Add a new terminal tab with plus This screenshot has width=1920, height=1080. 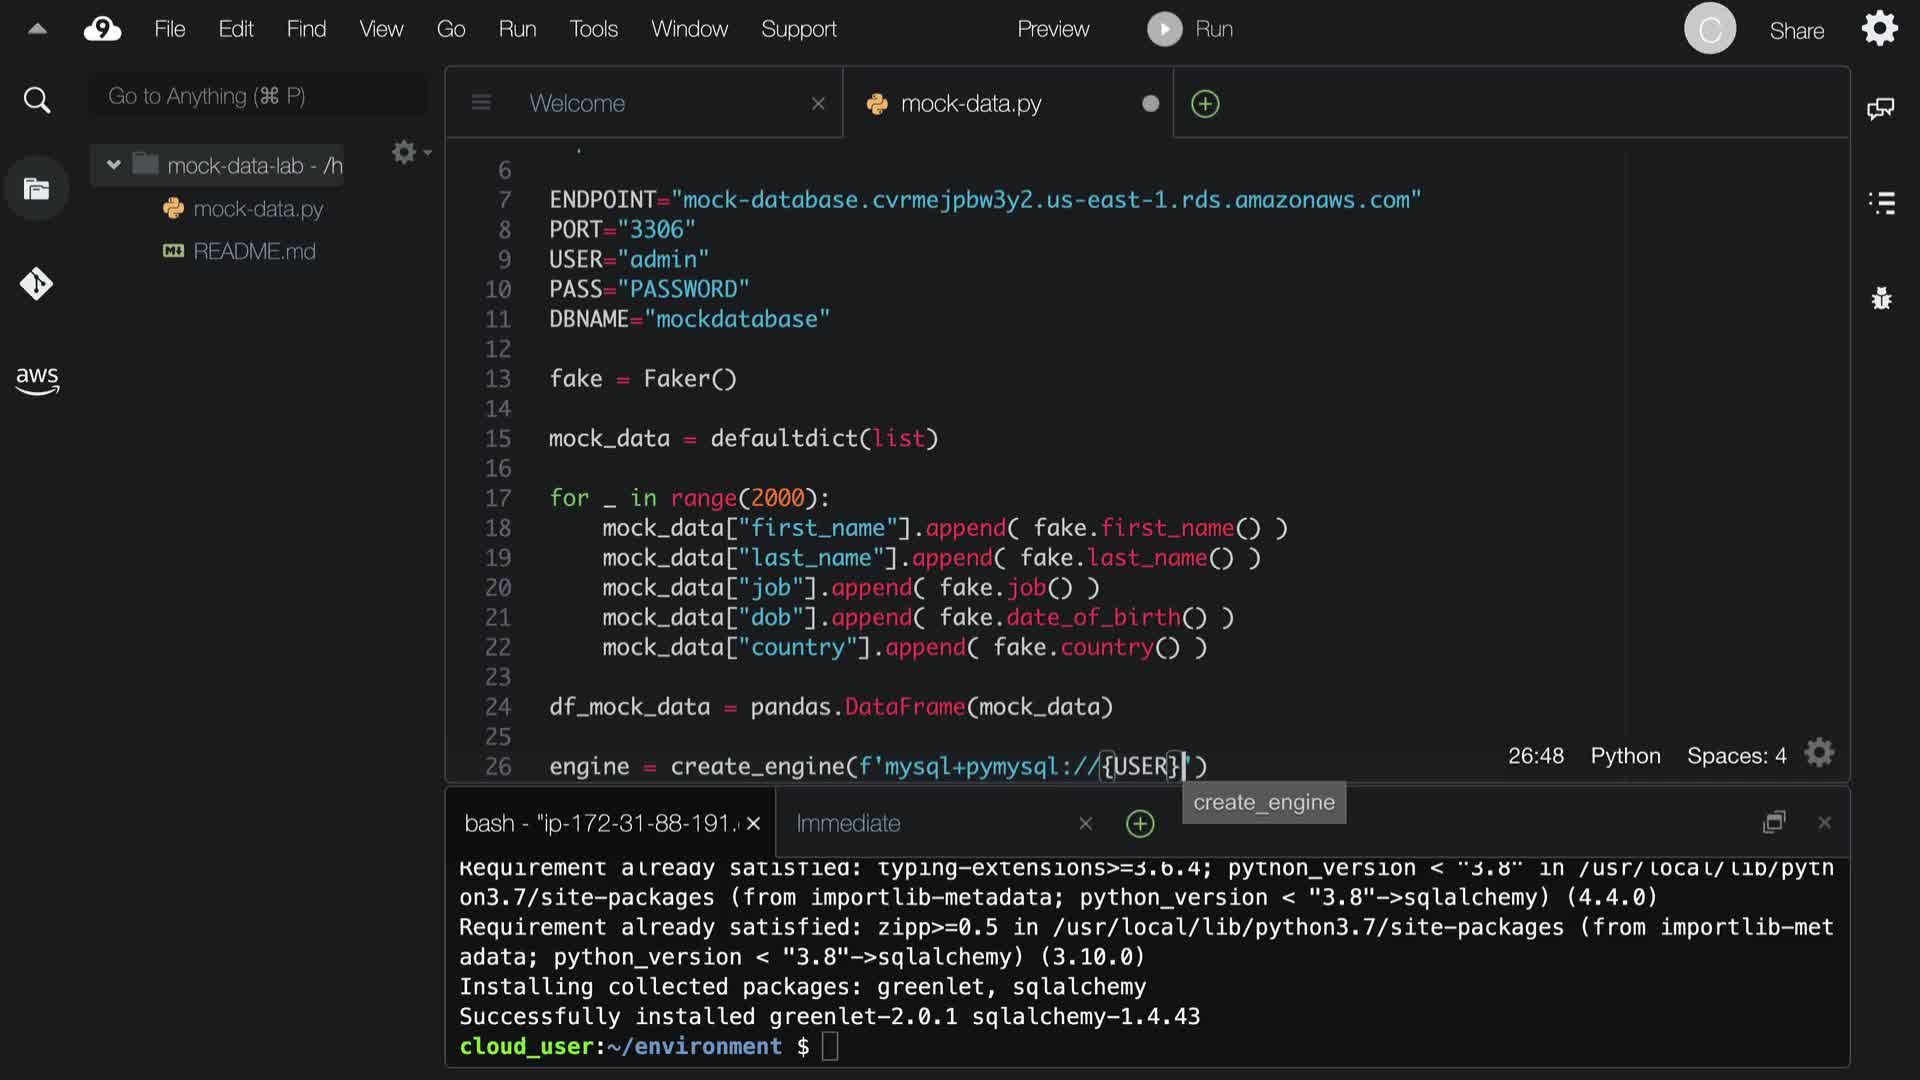(x=1140, y=823)
